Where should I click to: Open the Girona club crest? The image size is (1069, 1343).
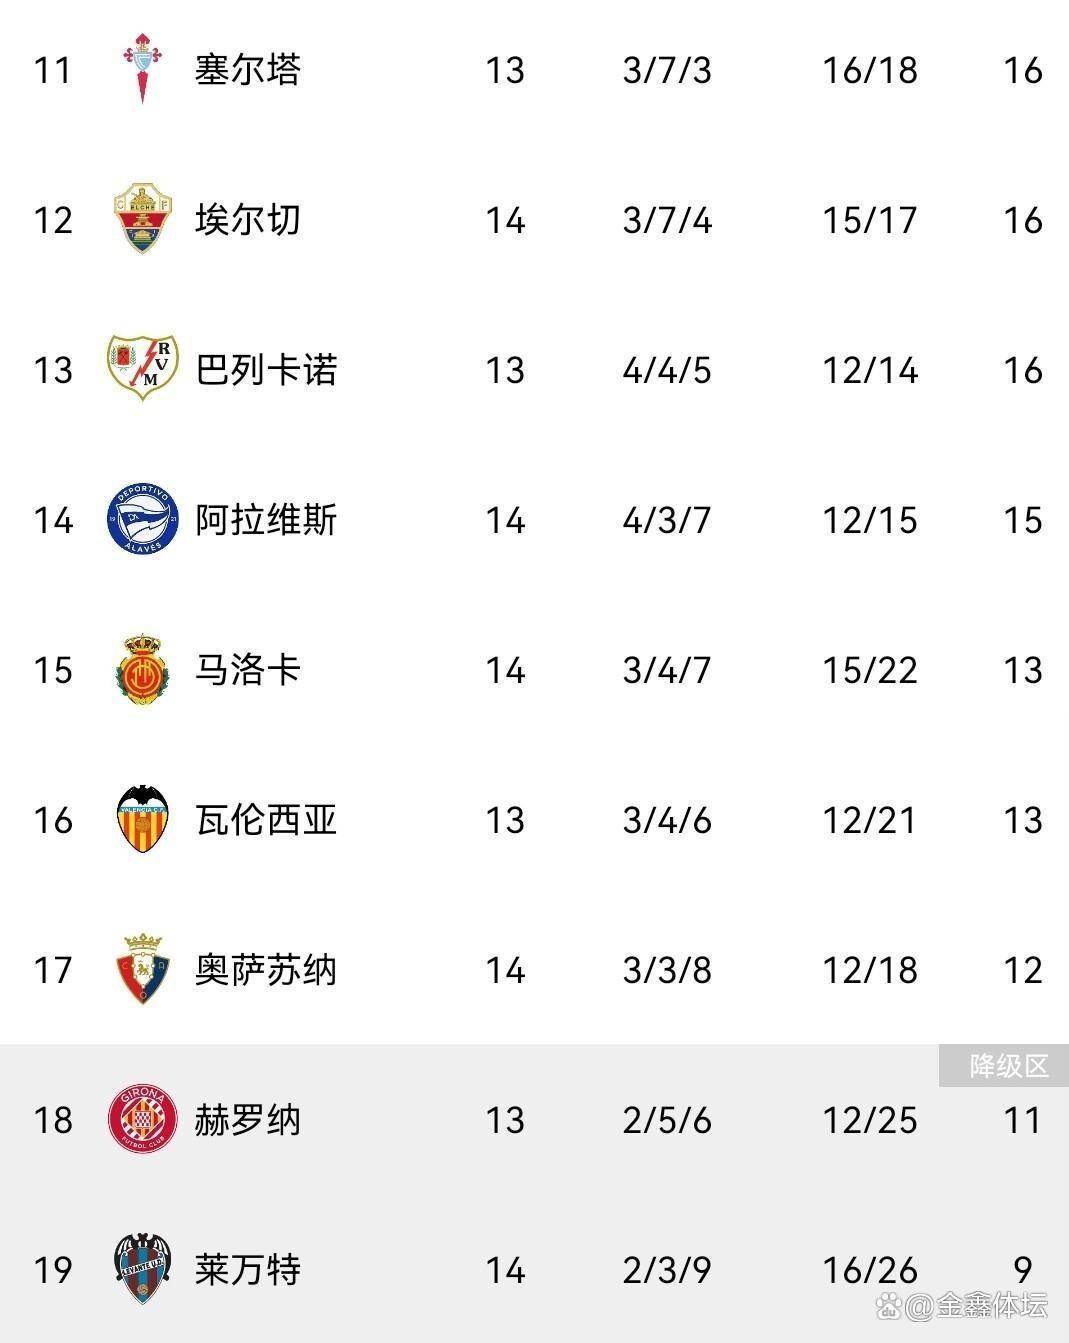point(142,1119)
